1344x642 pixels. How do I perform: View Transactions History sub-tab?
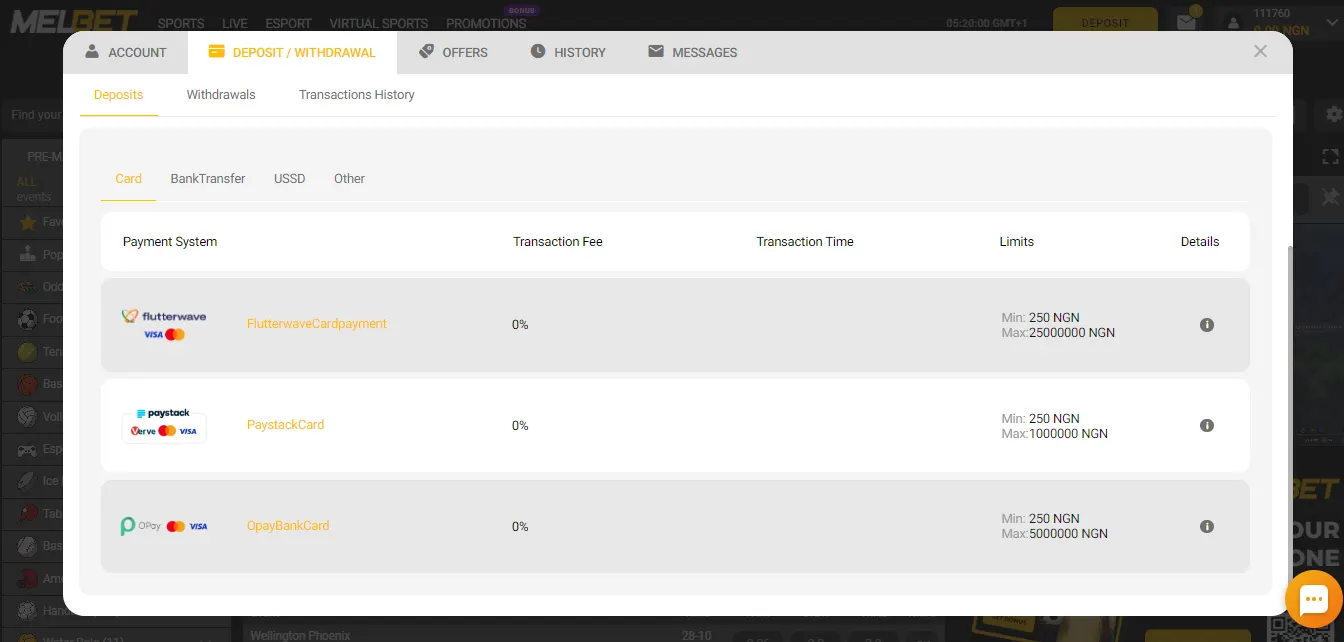tap(356, 95)
